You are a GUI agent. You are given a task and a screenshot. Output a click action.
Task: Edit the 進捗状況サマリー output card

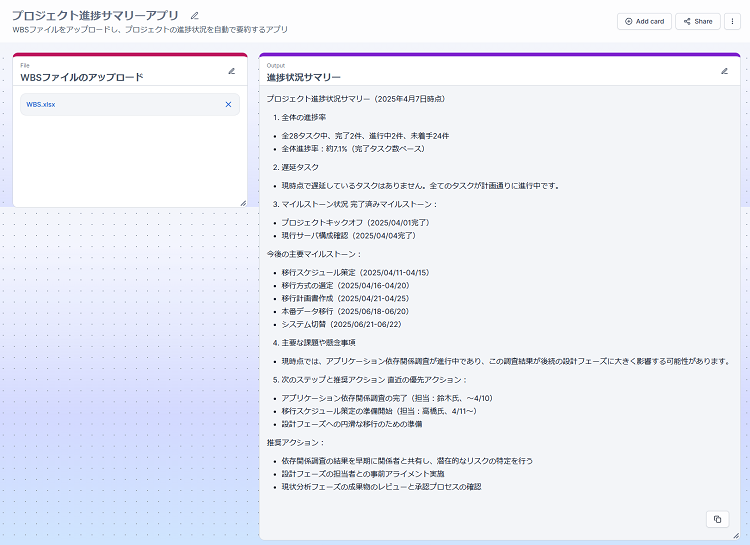click(724, 71)
